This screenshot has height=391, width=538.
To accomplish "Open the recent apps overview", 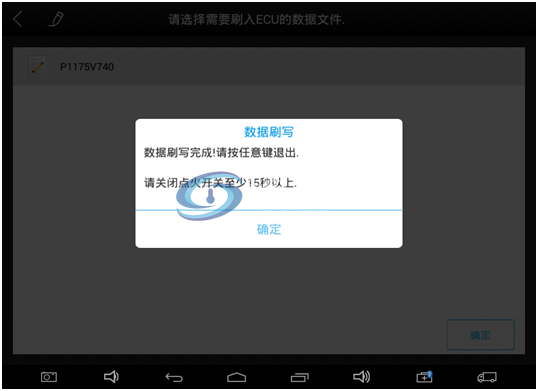I will tap(300, 377).
